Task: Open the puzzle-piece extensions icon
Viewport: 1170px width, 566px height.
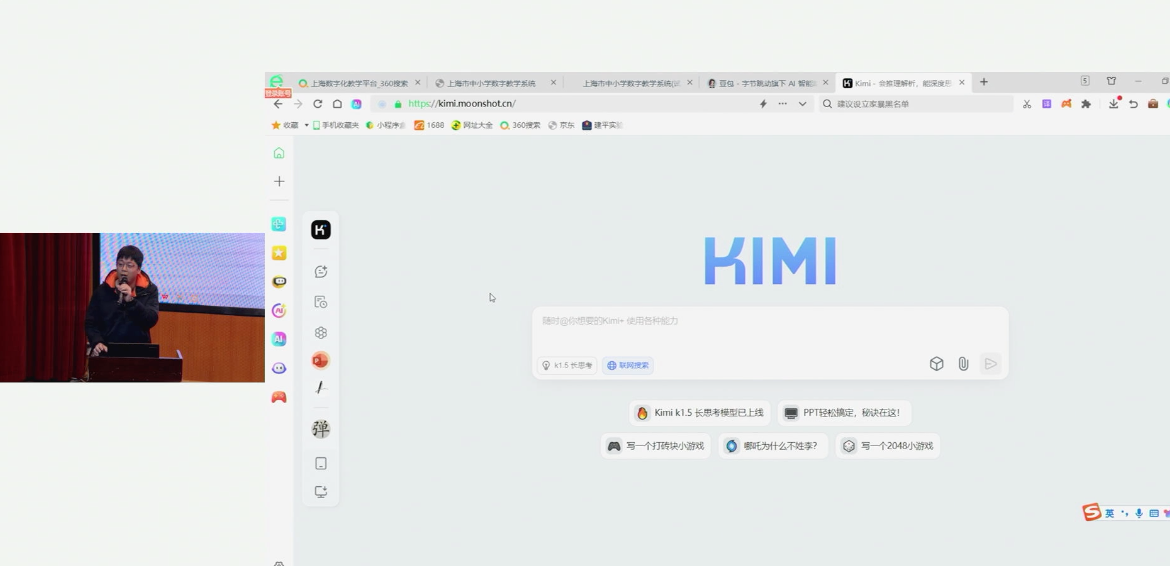Action: click(1086, 104)
